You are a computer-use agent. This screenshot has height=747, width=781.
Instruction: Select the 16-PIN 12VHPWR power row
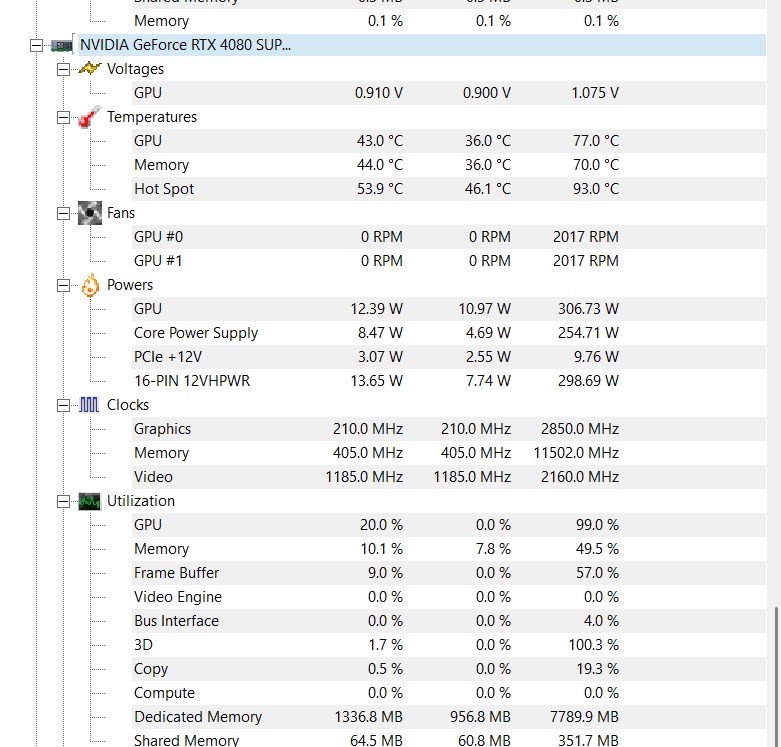[x=195, y=381]
